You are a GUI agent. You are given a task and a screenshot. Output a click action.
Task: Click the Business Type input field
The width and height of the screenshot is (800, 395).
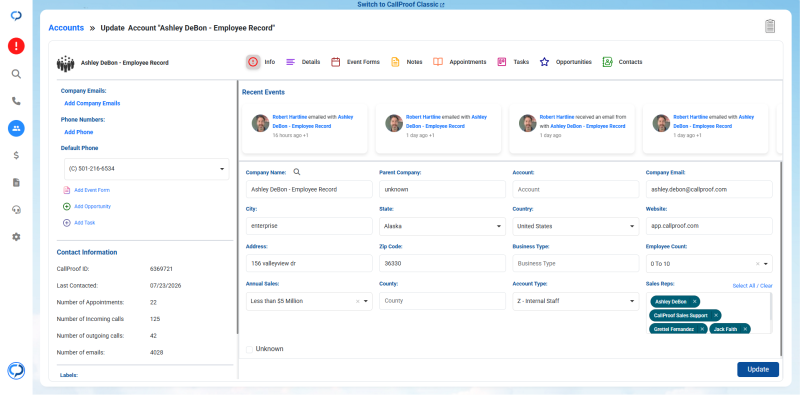coord(576,263)
